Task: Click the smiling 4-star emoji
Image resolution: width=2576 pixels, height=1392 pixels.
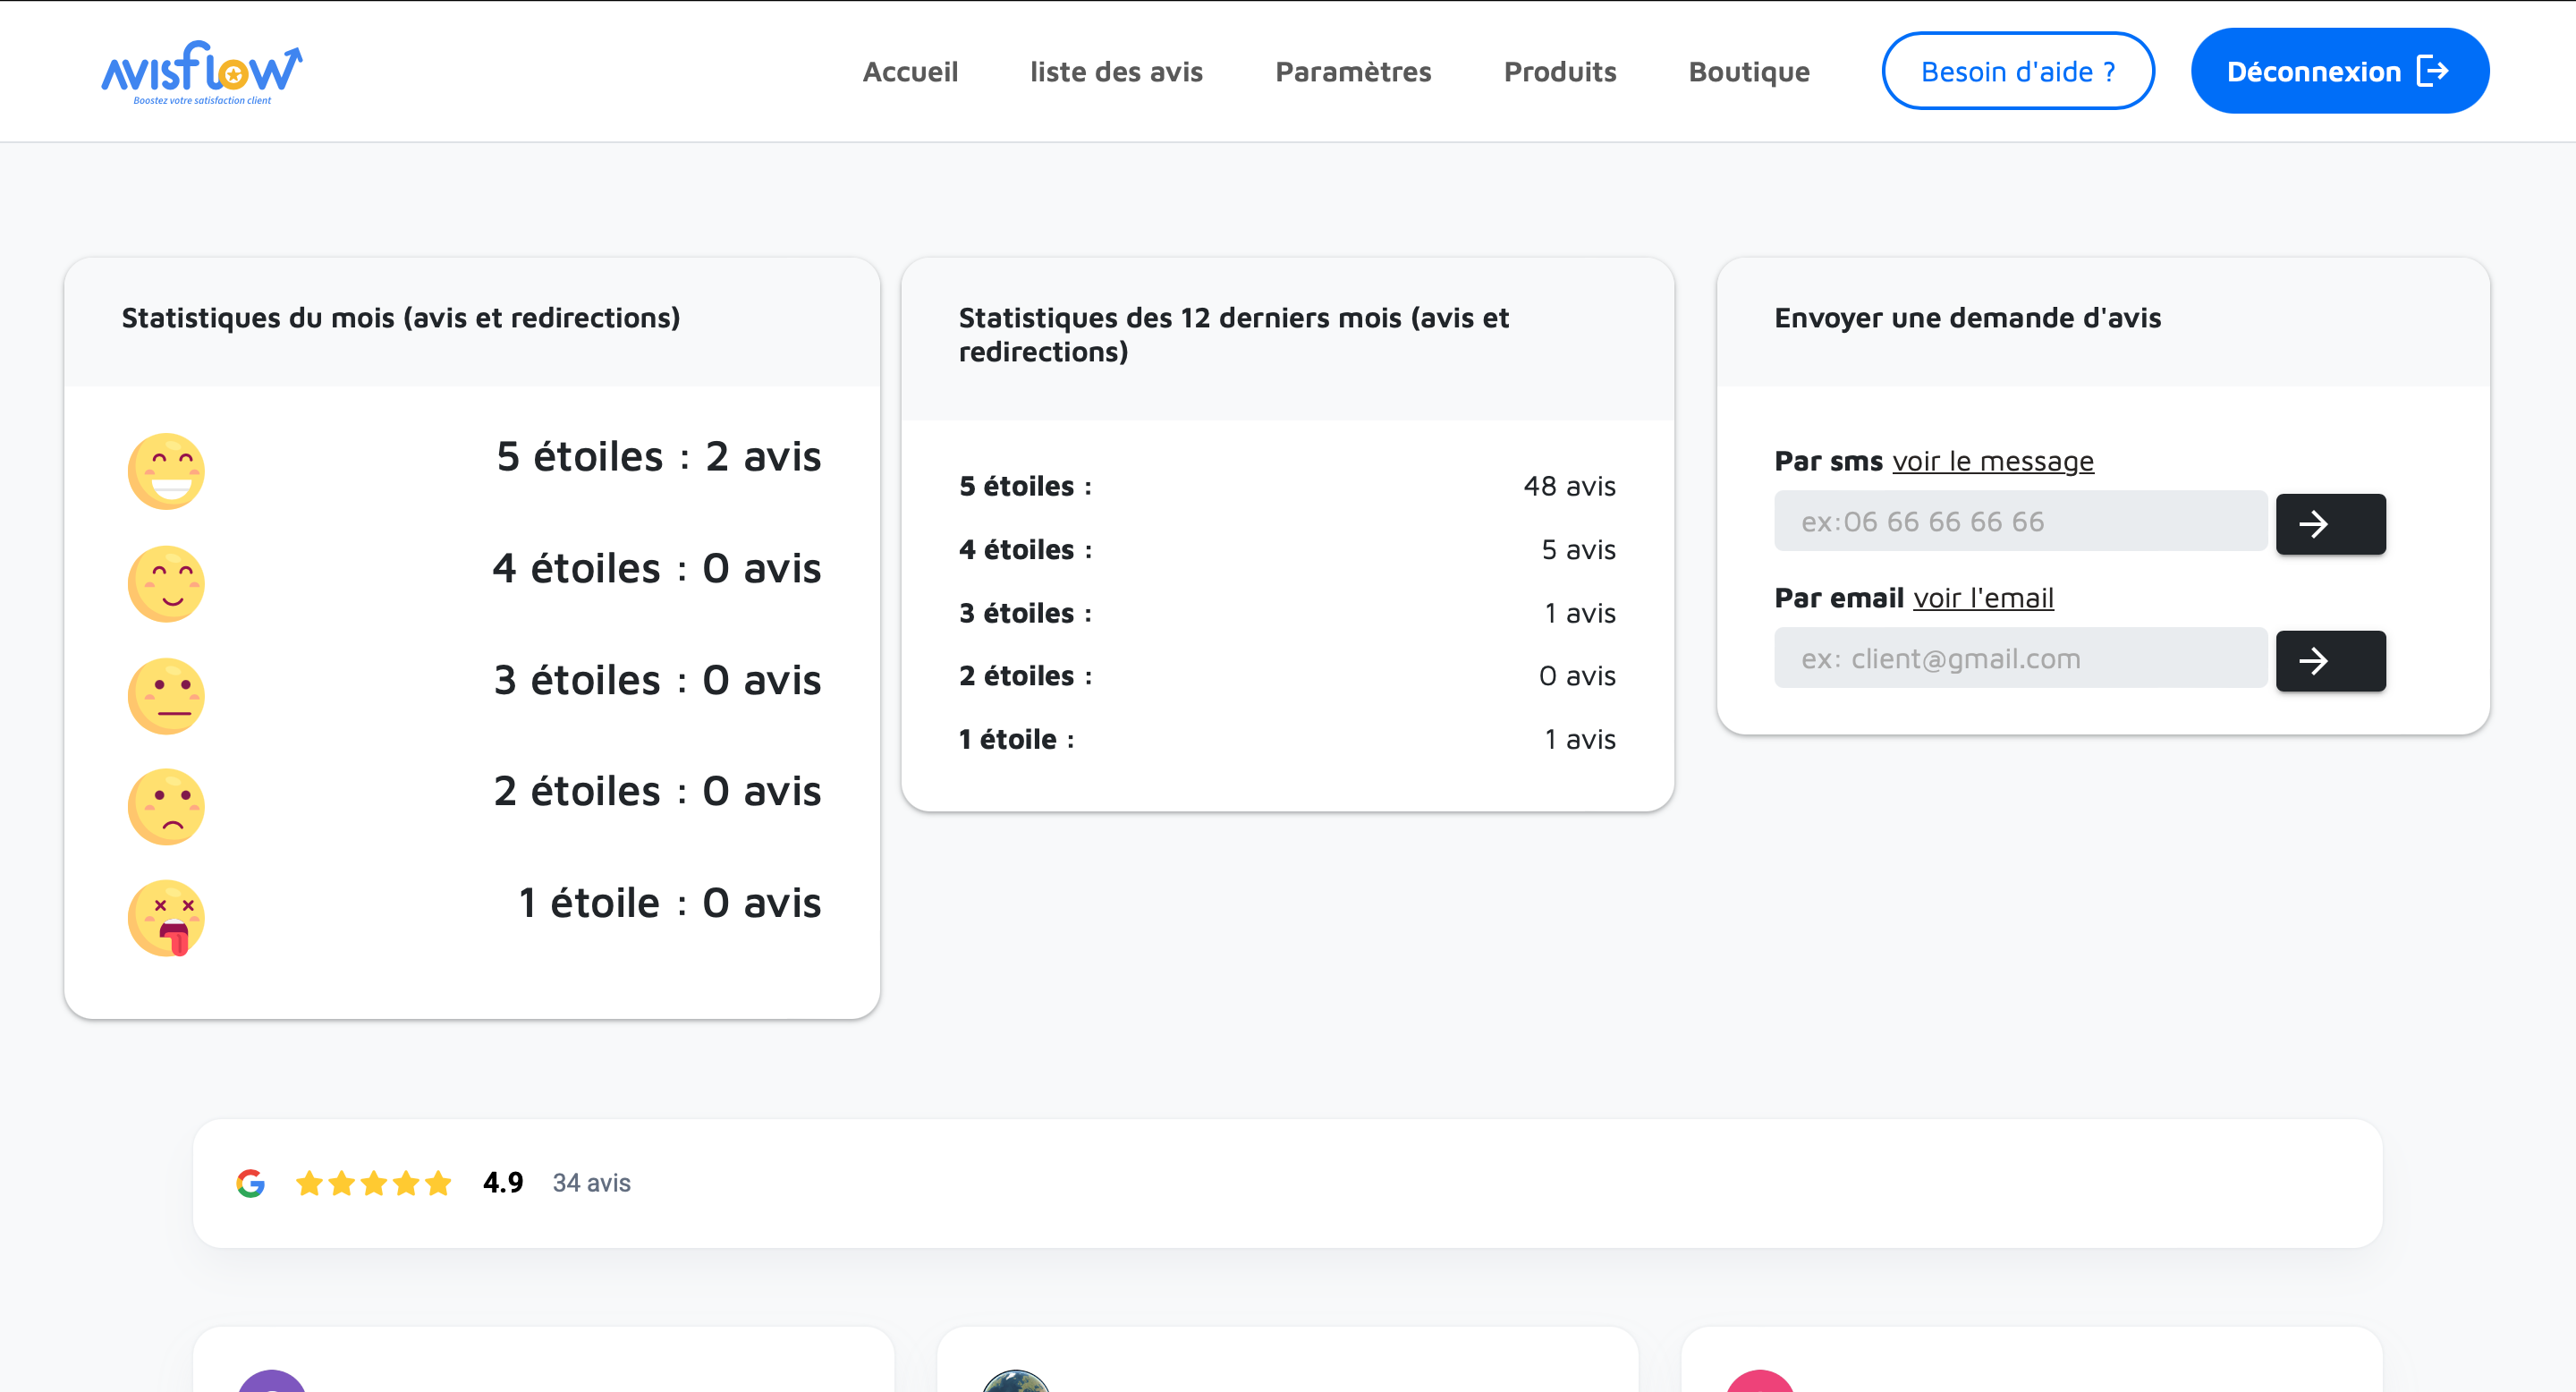Action: 166,583
